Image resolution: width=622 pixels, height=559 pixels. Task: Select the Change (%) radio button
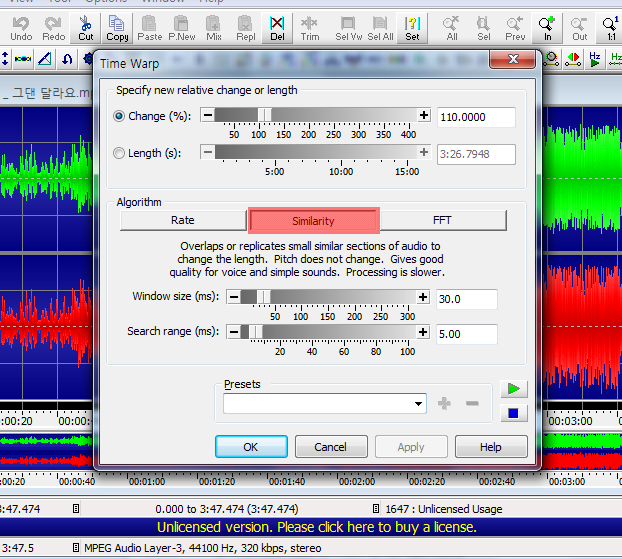pos(120,117)
